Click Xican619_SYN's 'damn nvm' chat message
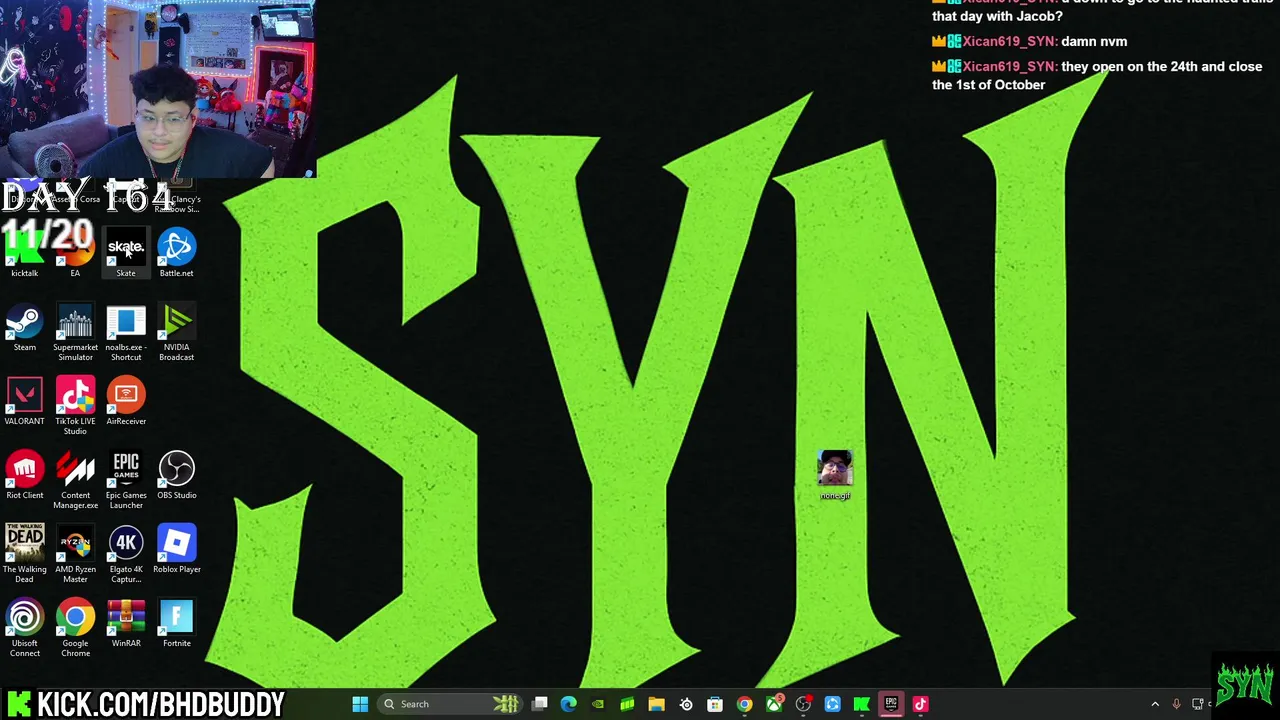Viewport: 1280px width, 720px height. [x=1029, y=41]
